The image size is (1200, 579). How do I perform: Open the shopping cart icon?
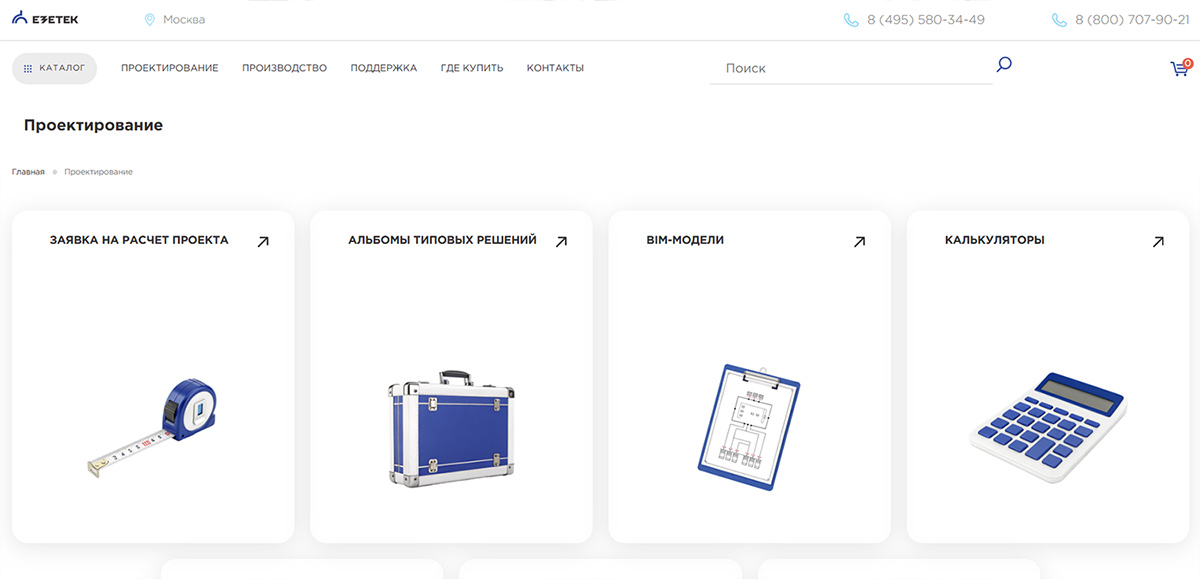coord(1180,68)
